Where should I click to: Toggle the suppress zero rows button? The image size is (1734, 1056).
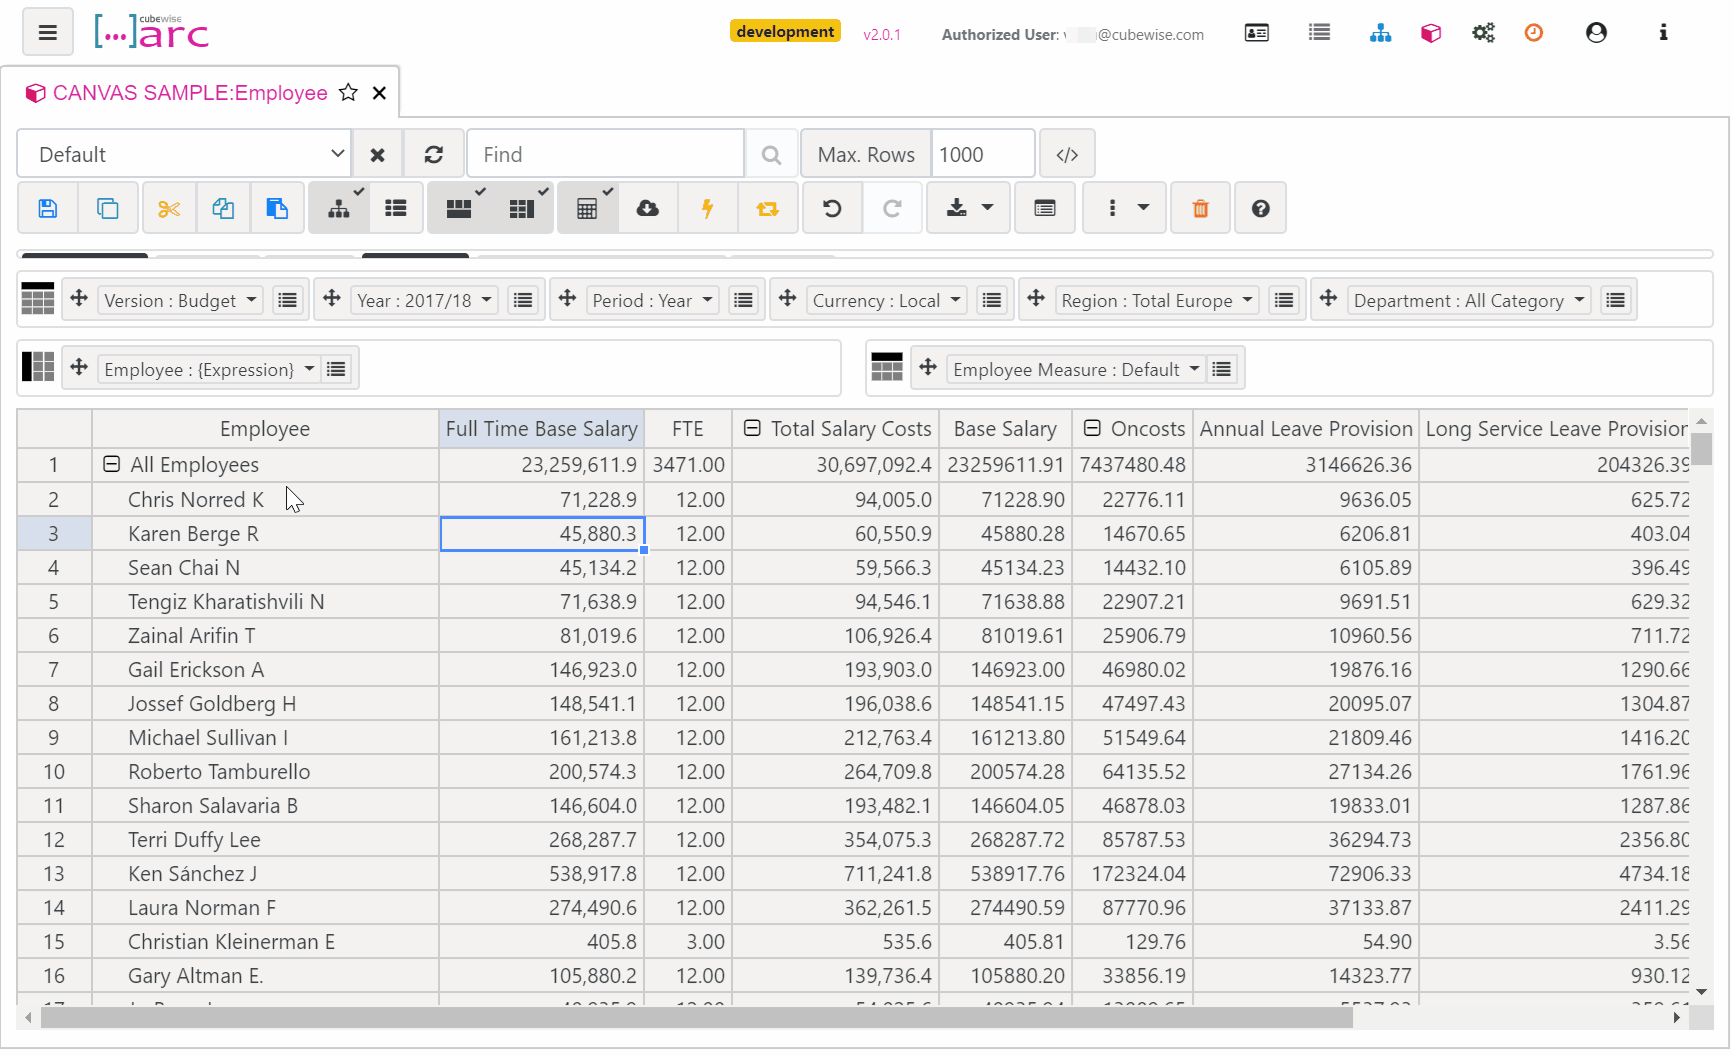click(x=459, y=208)
